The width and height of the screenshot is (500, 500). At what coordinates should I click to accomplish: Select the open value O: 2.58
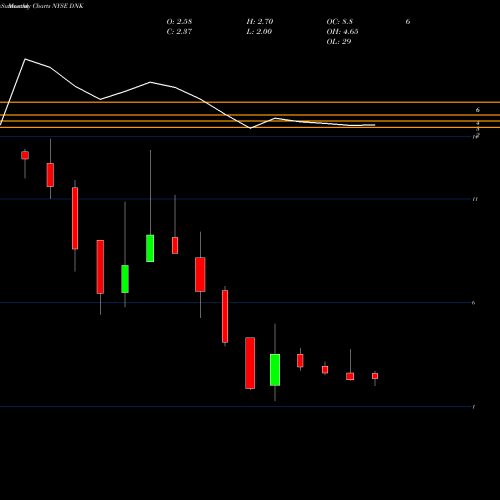pyautogui.click(x=179, y=22)
